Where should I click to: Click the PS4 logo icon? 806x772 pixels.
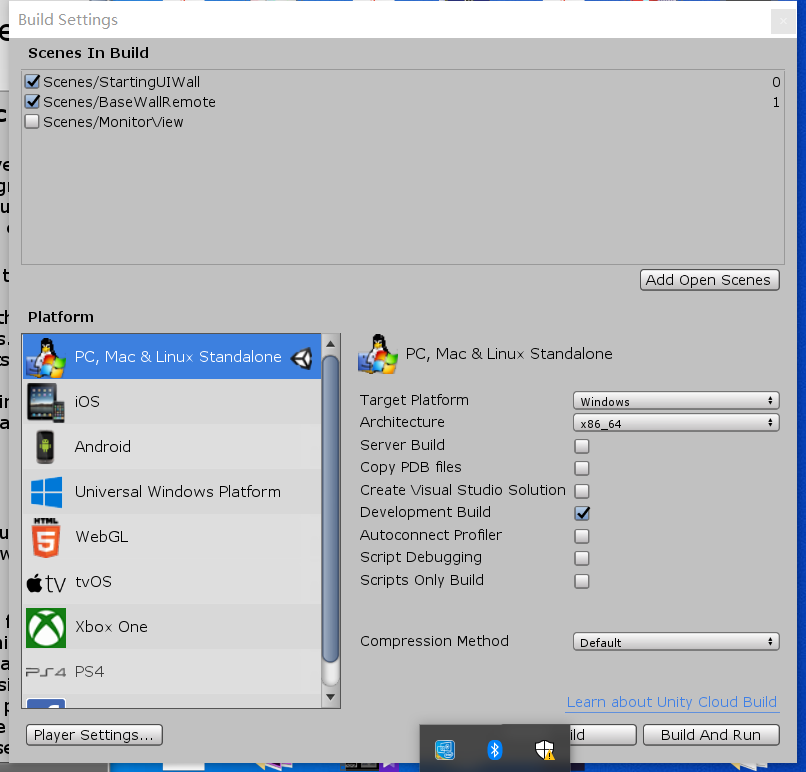(x=46, y=672)
